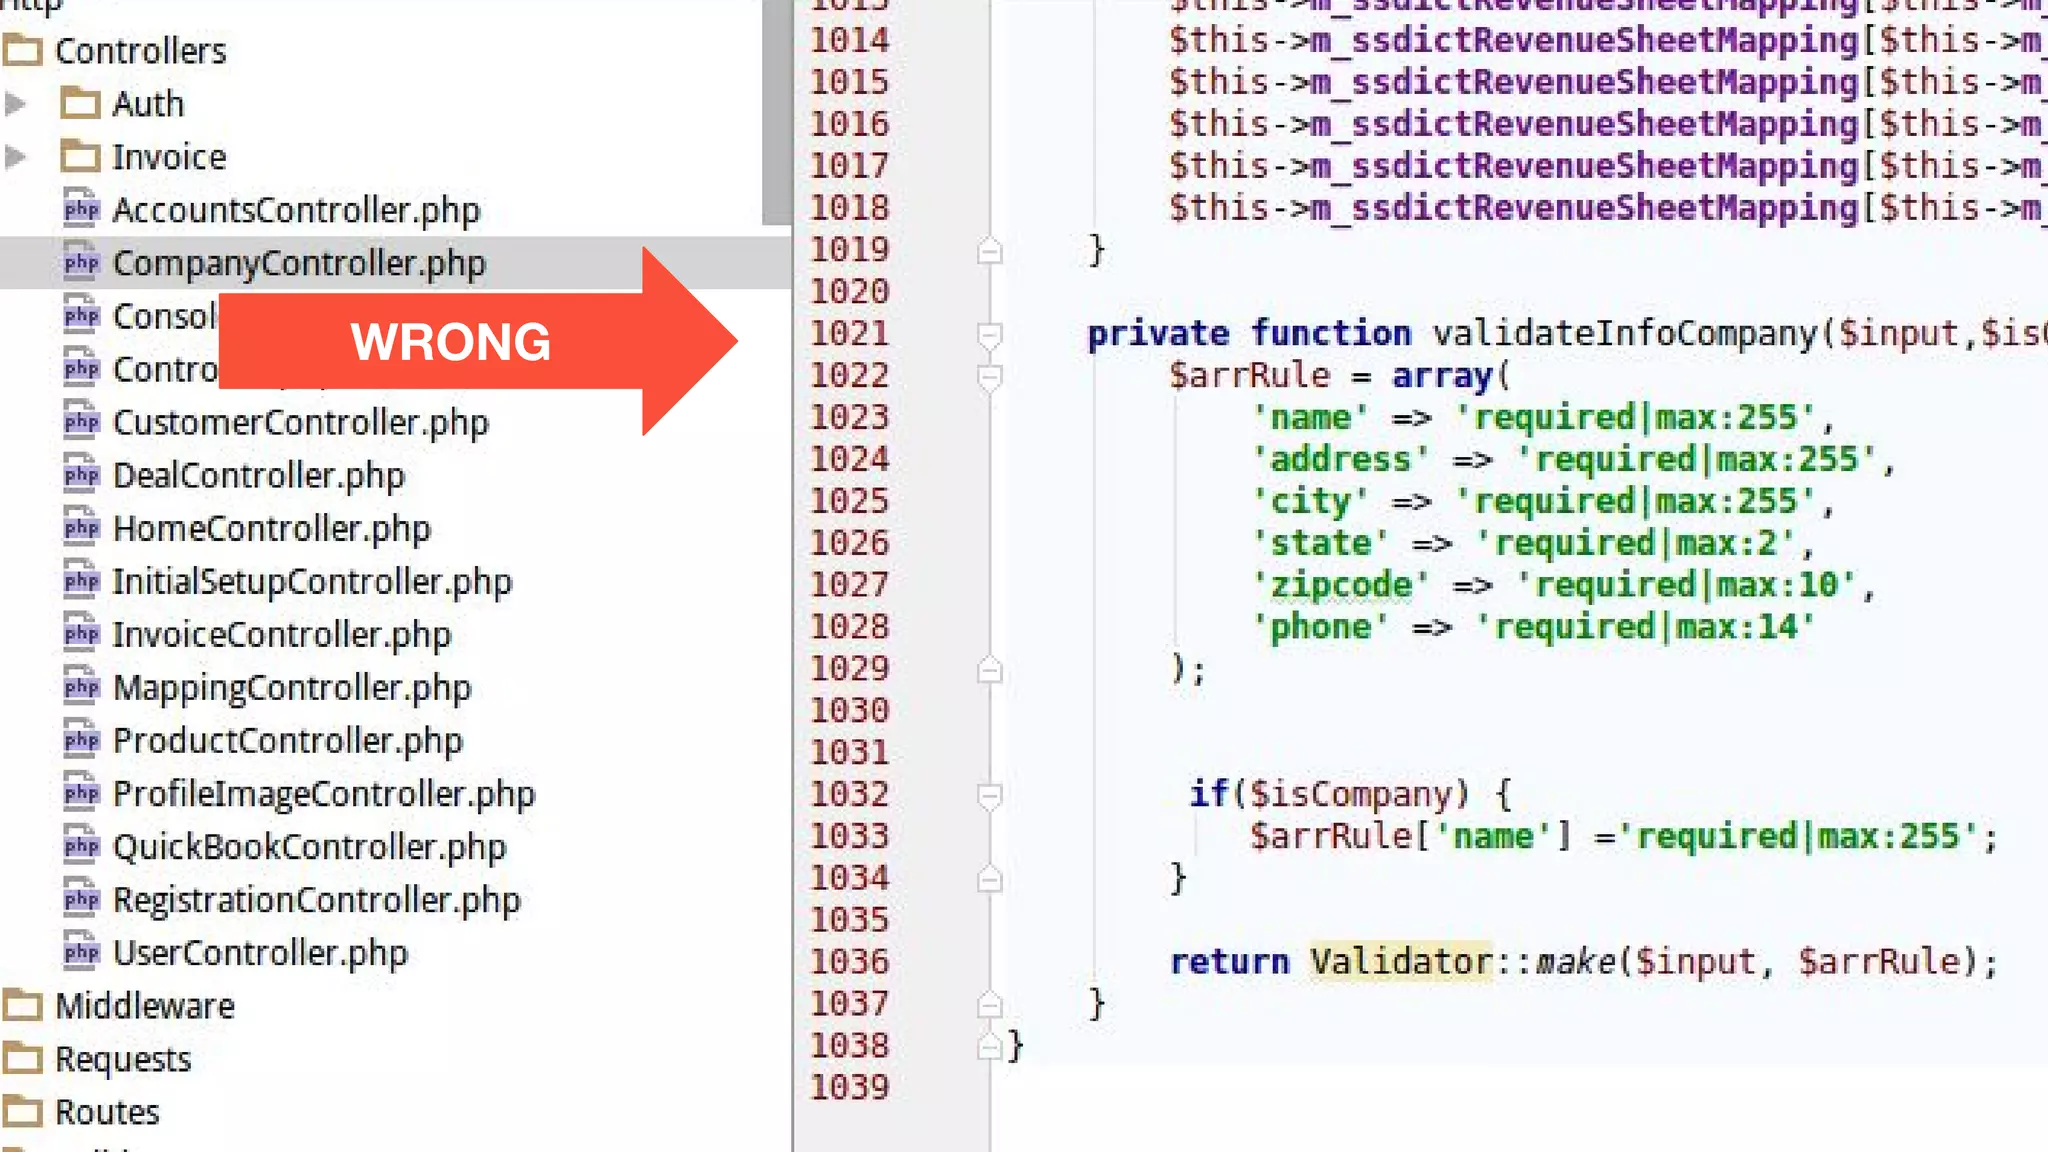Click the PHP icon beside UserController.php

[81, 951]
